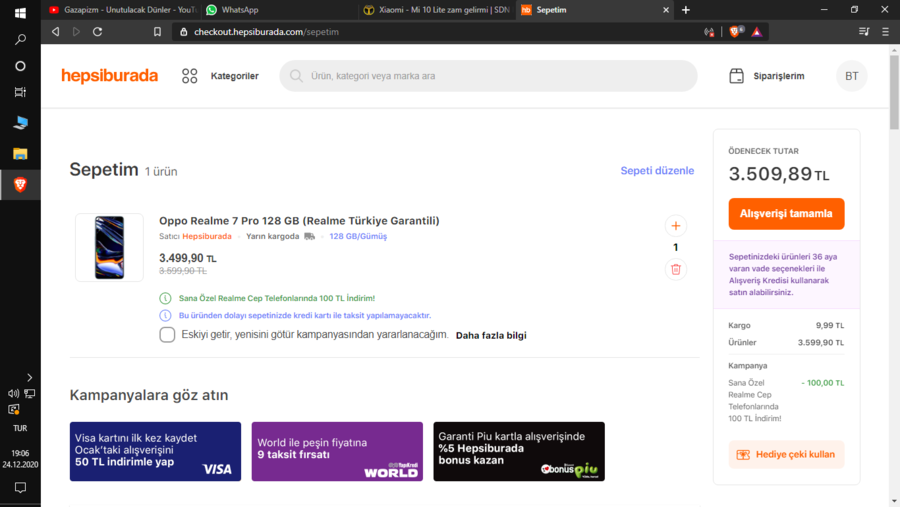Click Alışverişi tamamla button

[x=786, y=214]
